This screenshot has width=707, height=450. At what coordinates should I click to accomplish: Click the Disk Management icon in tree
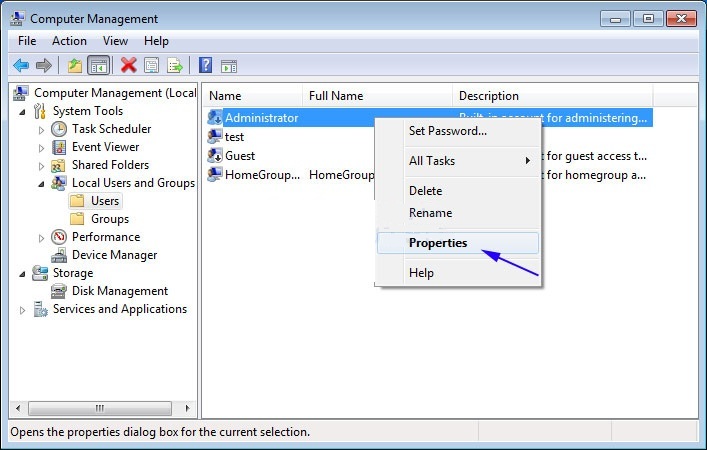pyautogui.click(x=59, y=291)
